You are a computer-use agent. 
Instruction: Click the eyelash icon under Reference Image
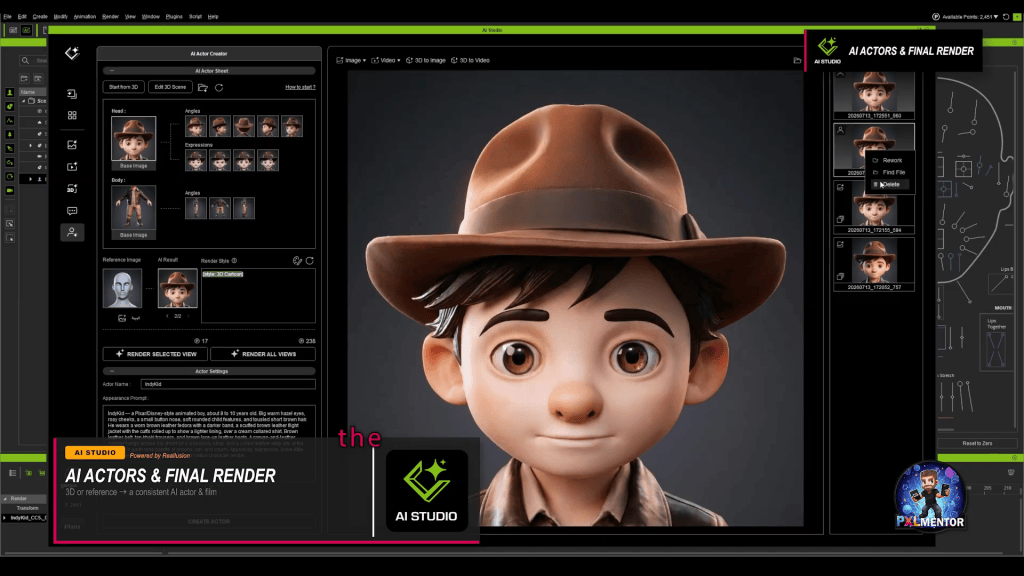136,318
